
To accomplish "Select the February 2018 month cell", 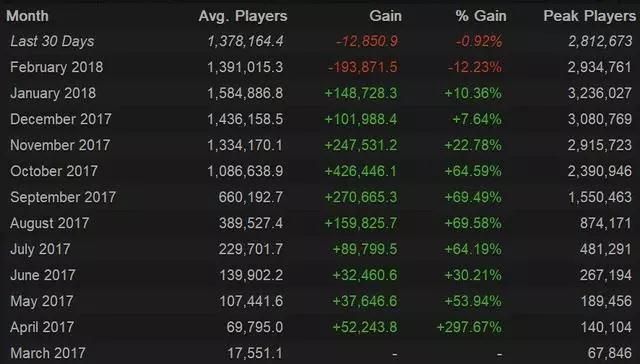I will point(57,67).
